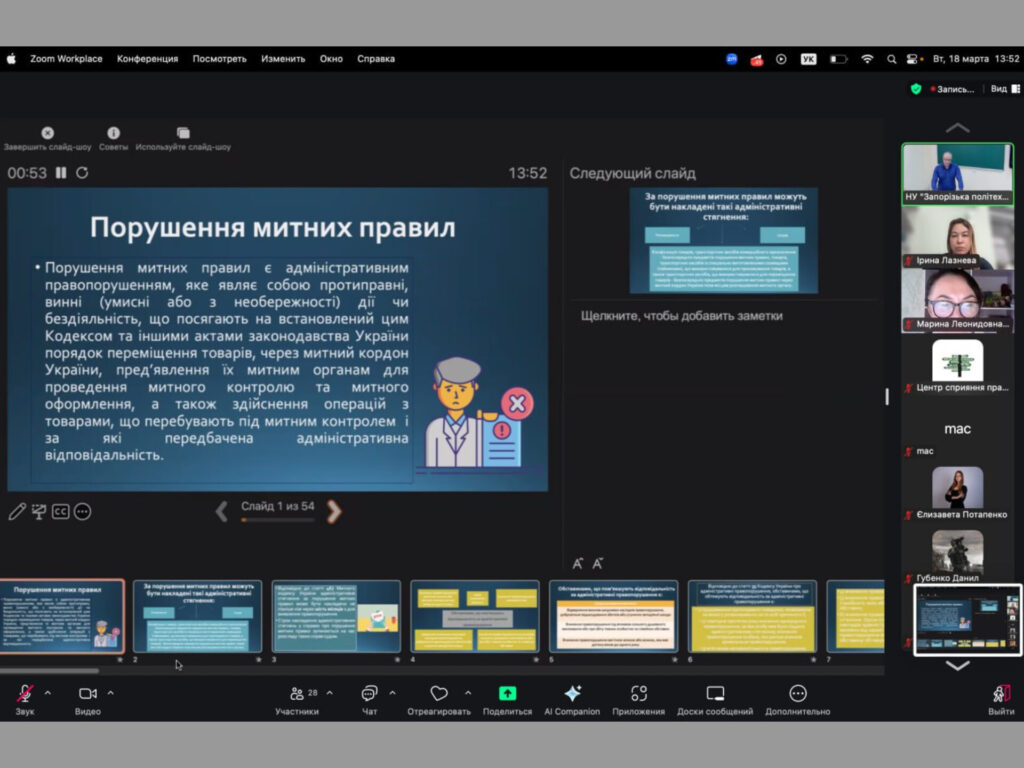This screenshot has height=768, width=1024.
Task: Unmute microphone with the Звук button
Action: tap(25, 693)
